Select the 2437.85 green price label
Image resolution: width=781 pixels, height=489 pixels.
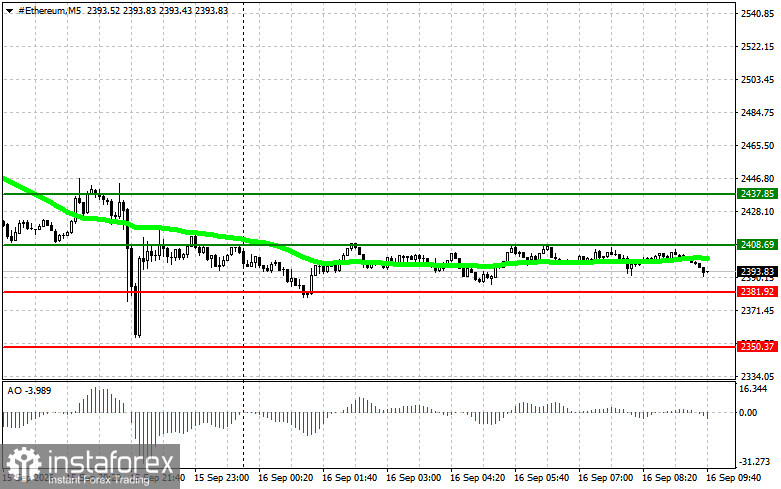pyautogui.click(x=757, y=194)
